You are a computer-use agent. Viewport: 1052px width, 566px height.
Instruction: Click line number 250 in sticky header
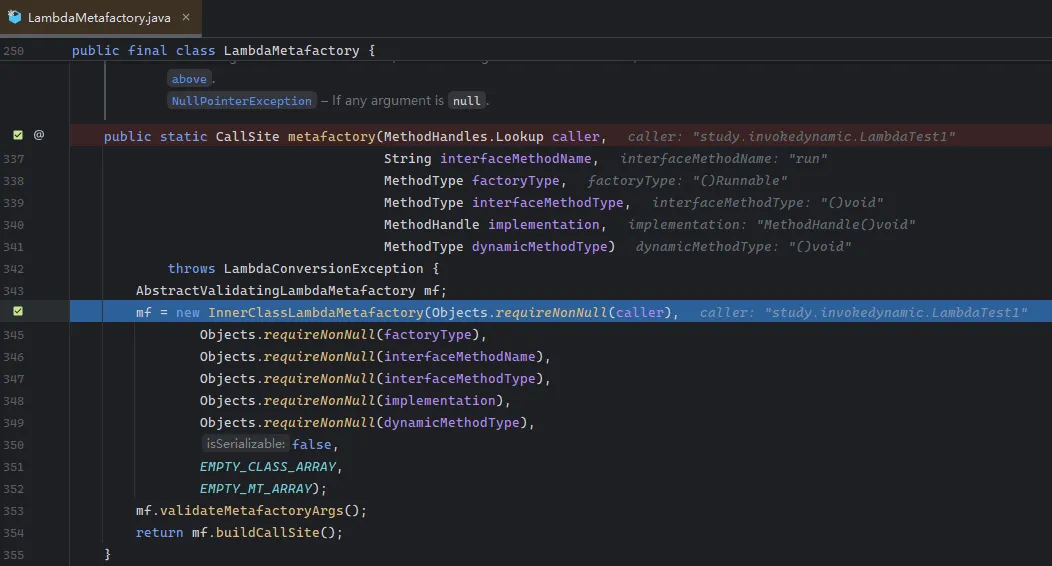coord(13,51)
